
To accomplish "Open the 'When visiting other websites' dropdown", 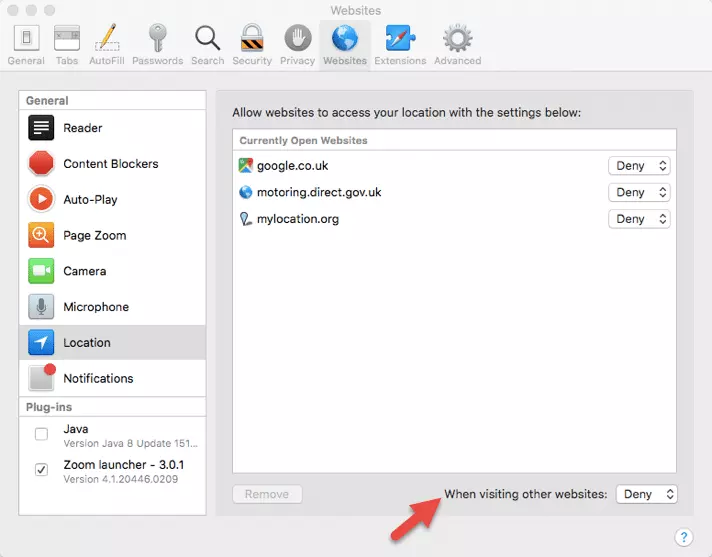I will tap(647, 494).
